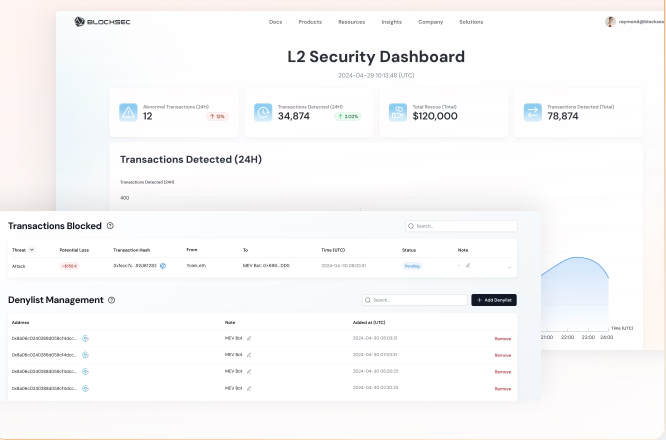
Task: Click magnifier icon in Transactions Blocked search
Action: click(x=411, y=226)
